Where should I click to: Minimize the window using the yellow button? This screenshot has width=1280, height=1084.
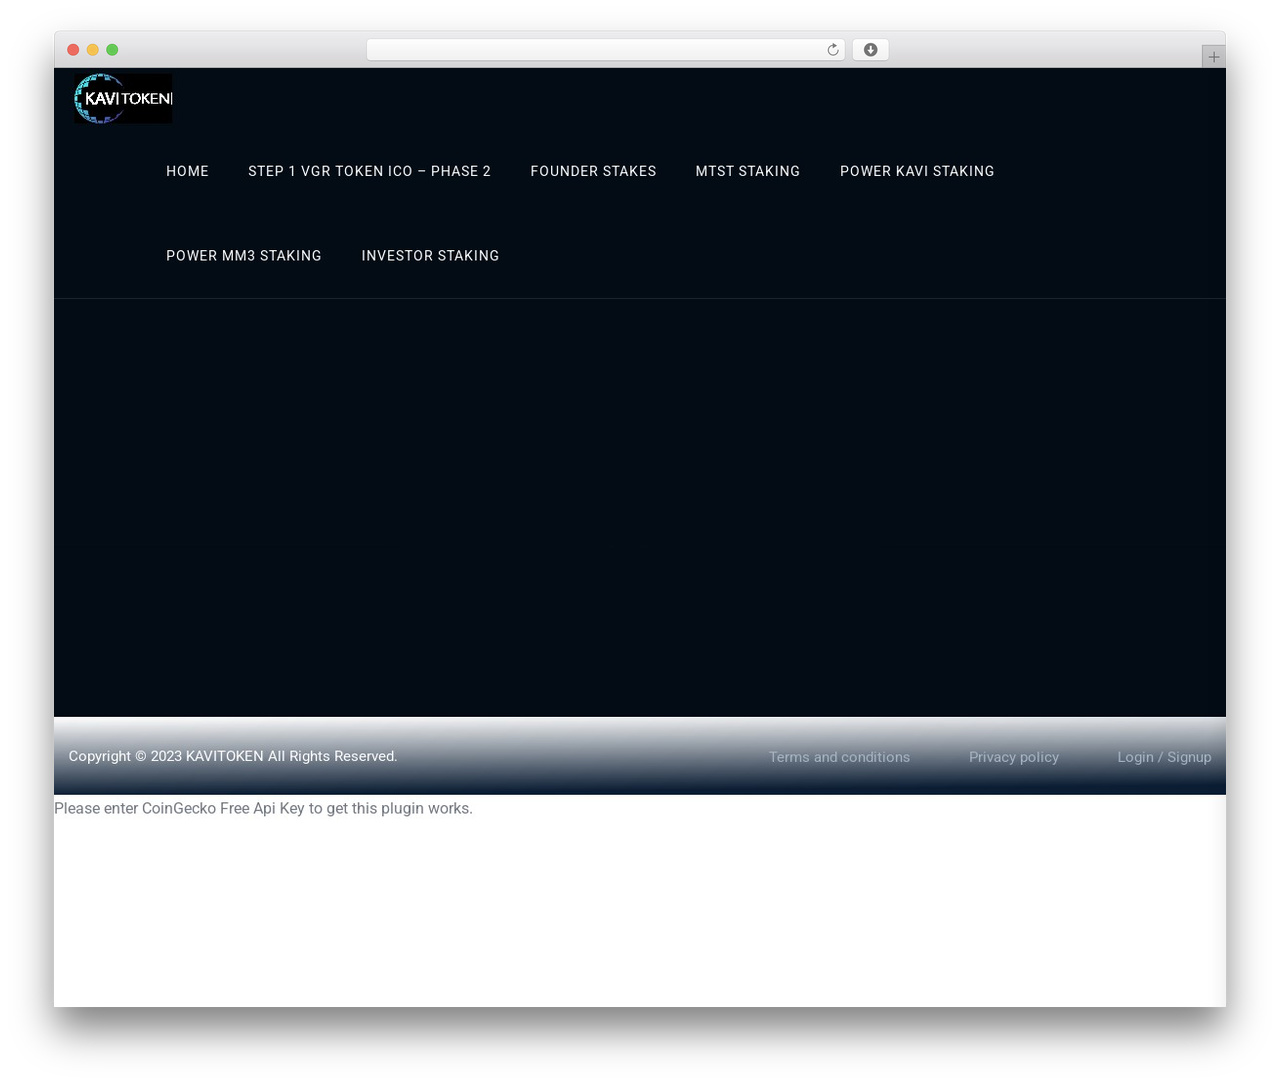[x=93, y=50]
